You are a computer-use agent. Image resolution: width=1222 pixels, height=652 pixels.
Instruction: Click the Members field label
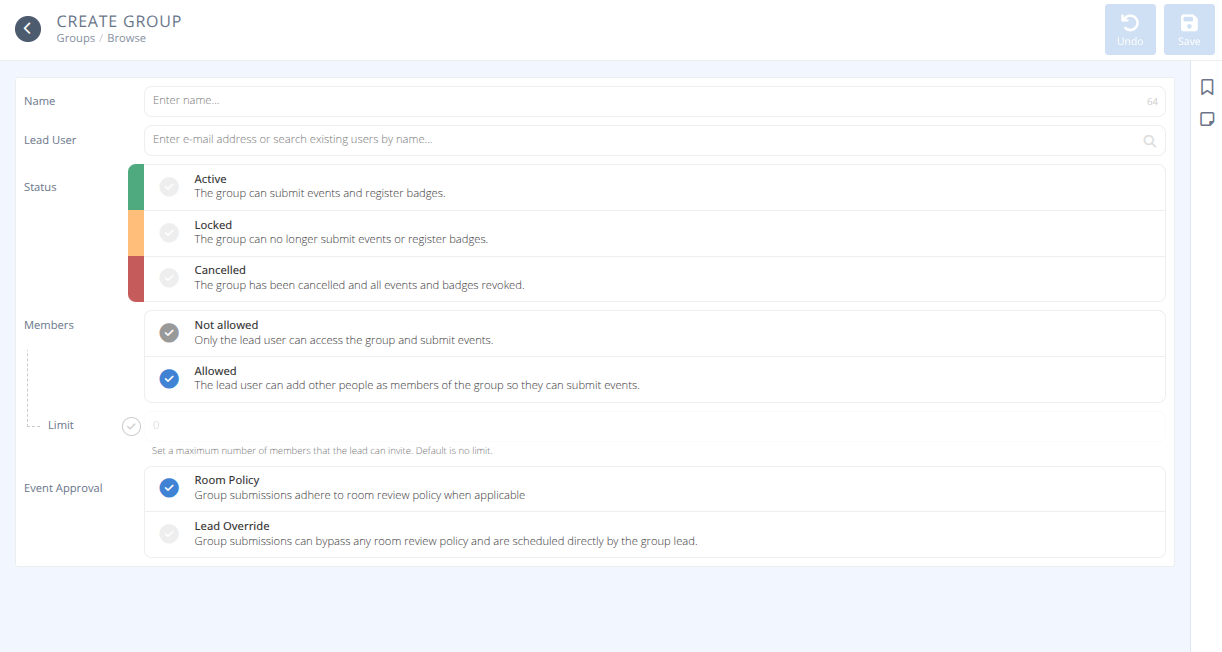pos(49,325)
